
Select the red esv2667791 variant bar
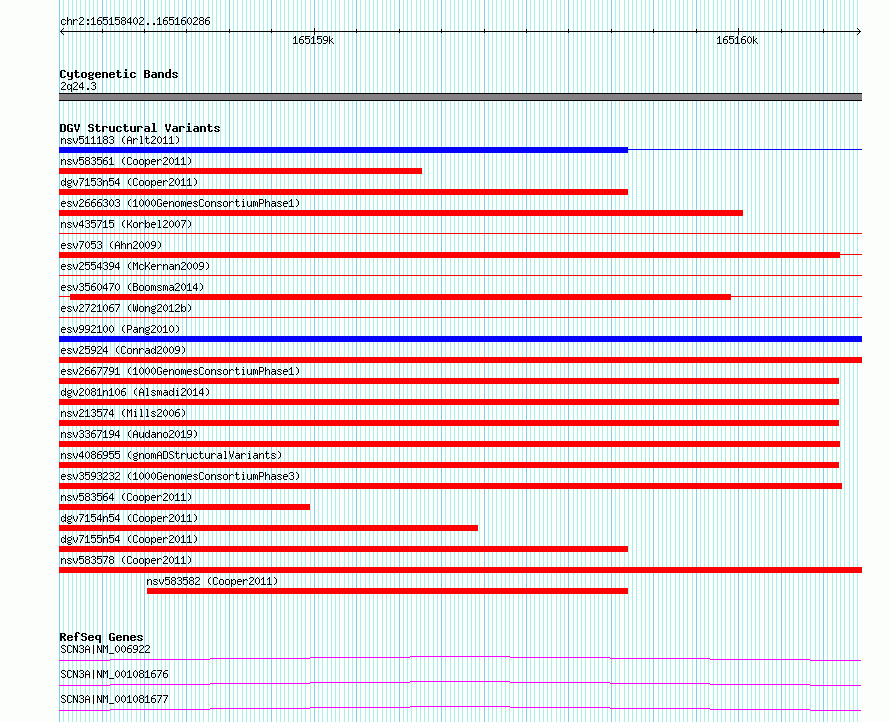coord(449,381)
